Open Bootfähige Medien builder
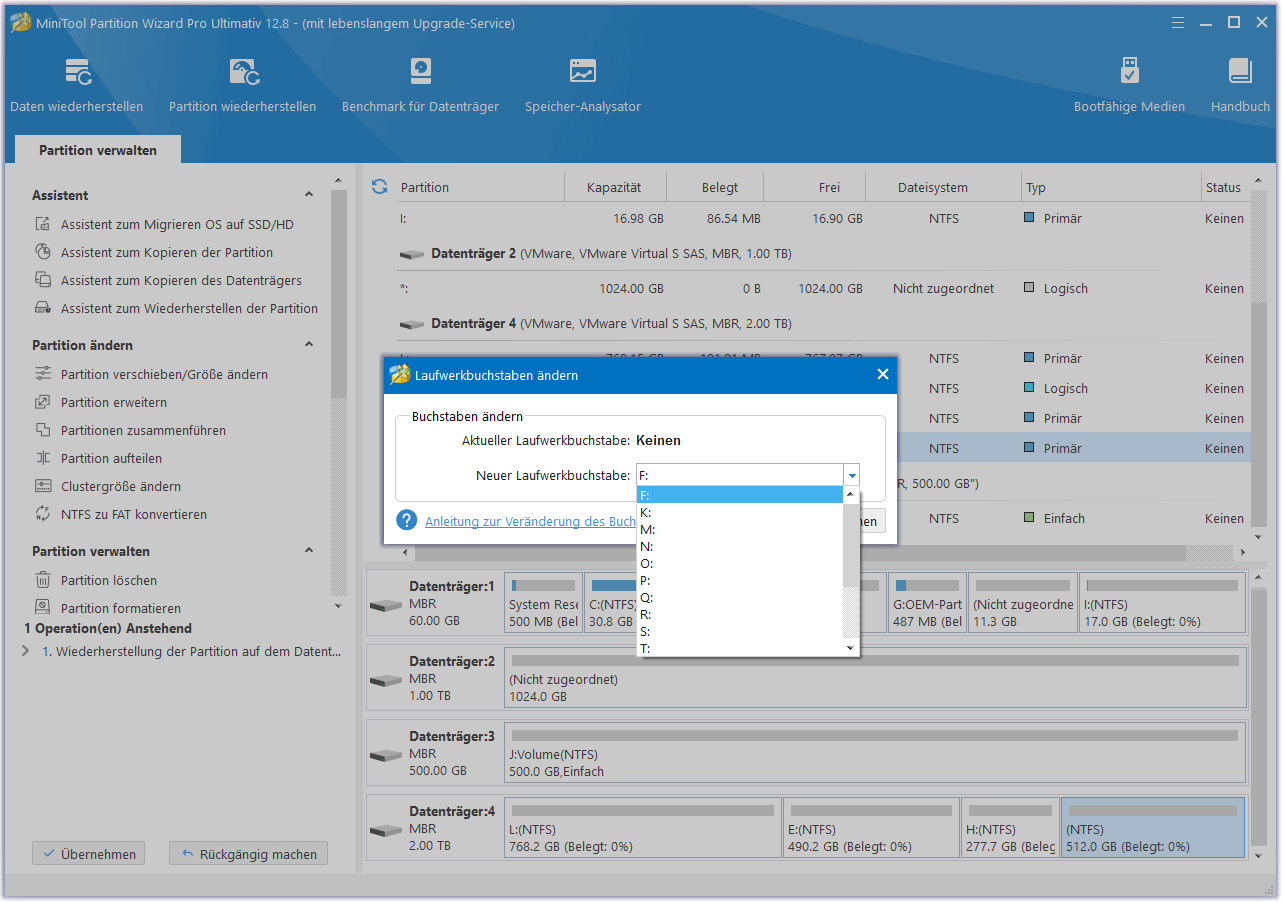This screenshot has width=1282, height=903. (1129, 86)
